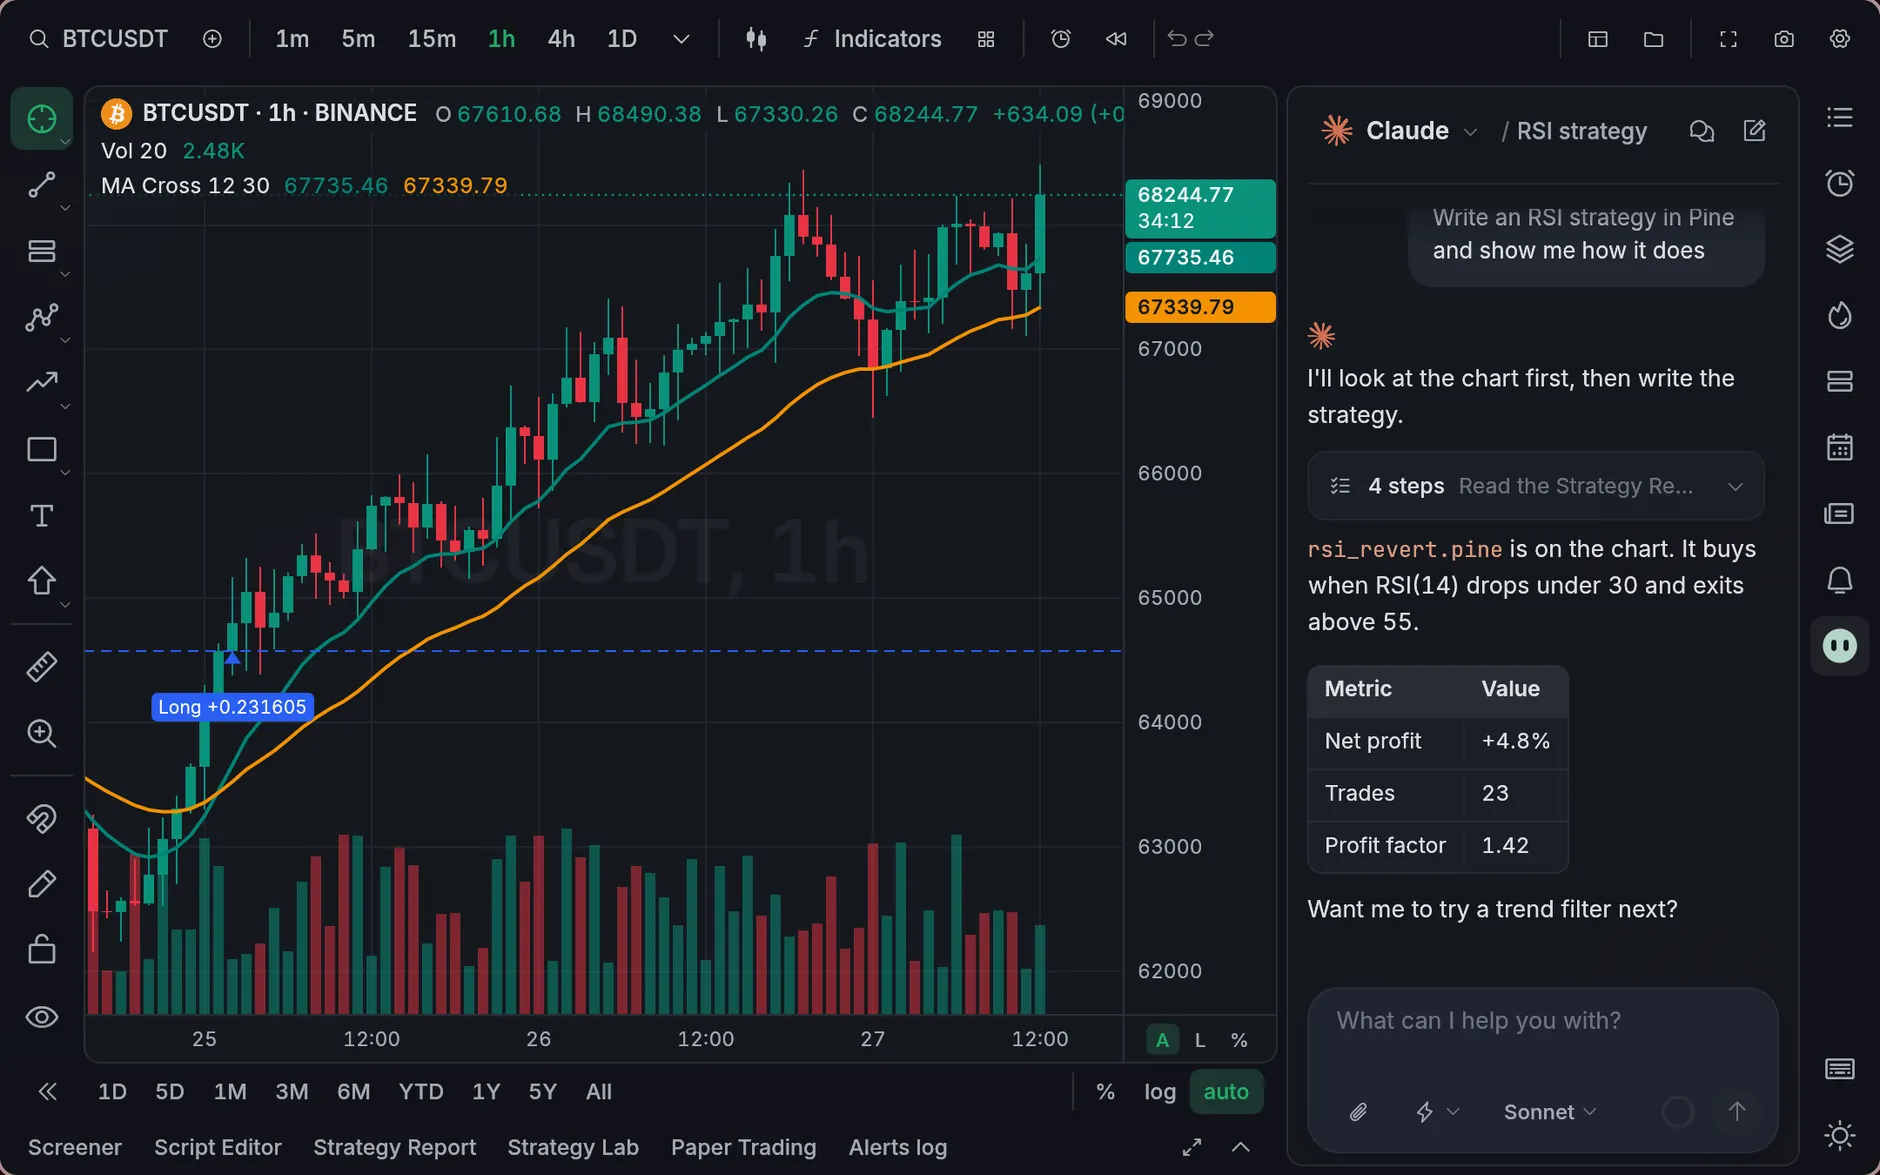This screenshot has width=1880, height=1175.
Task: Toggle log scale on the chart
Action: coord(1160,1092)
